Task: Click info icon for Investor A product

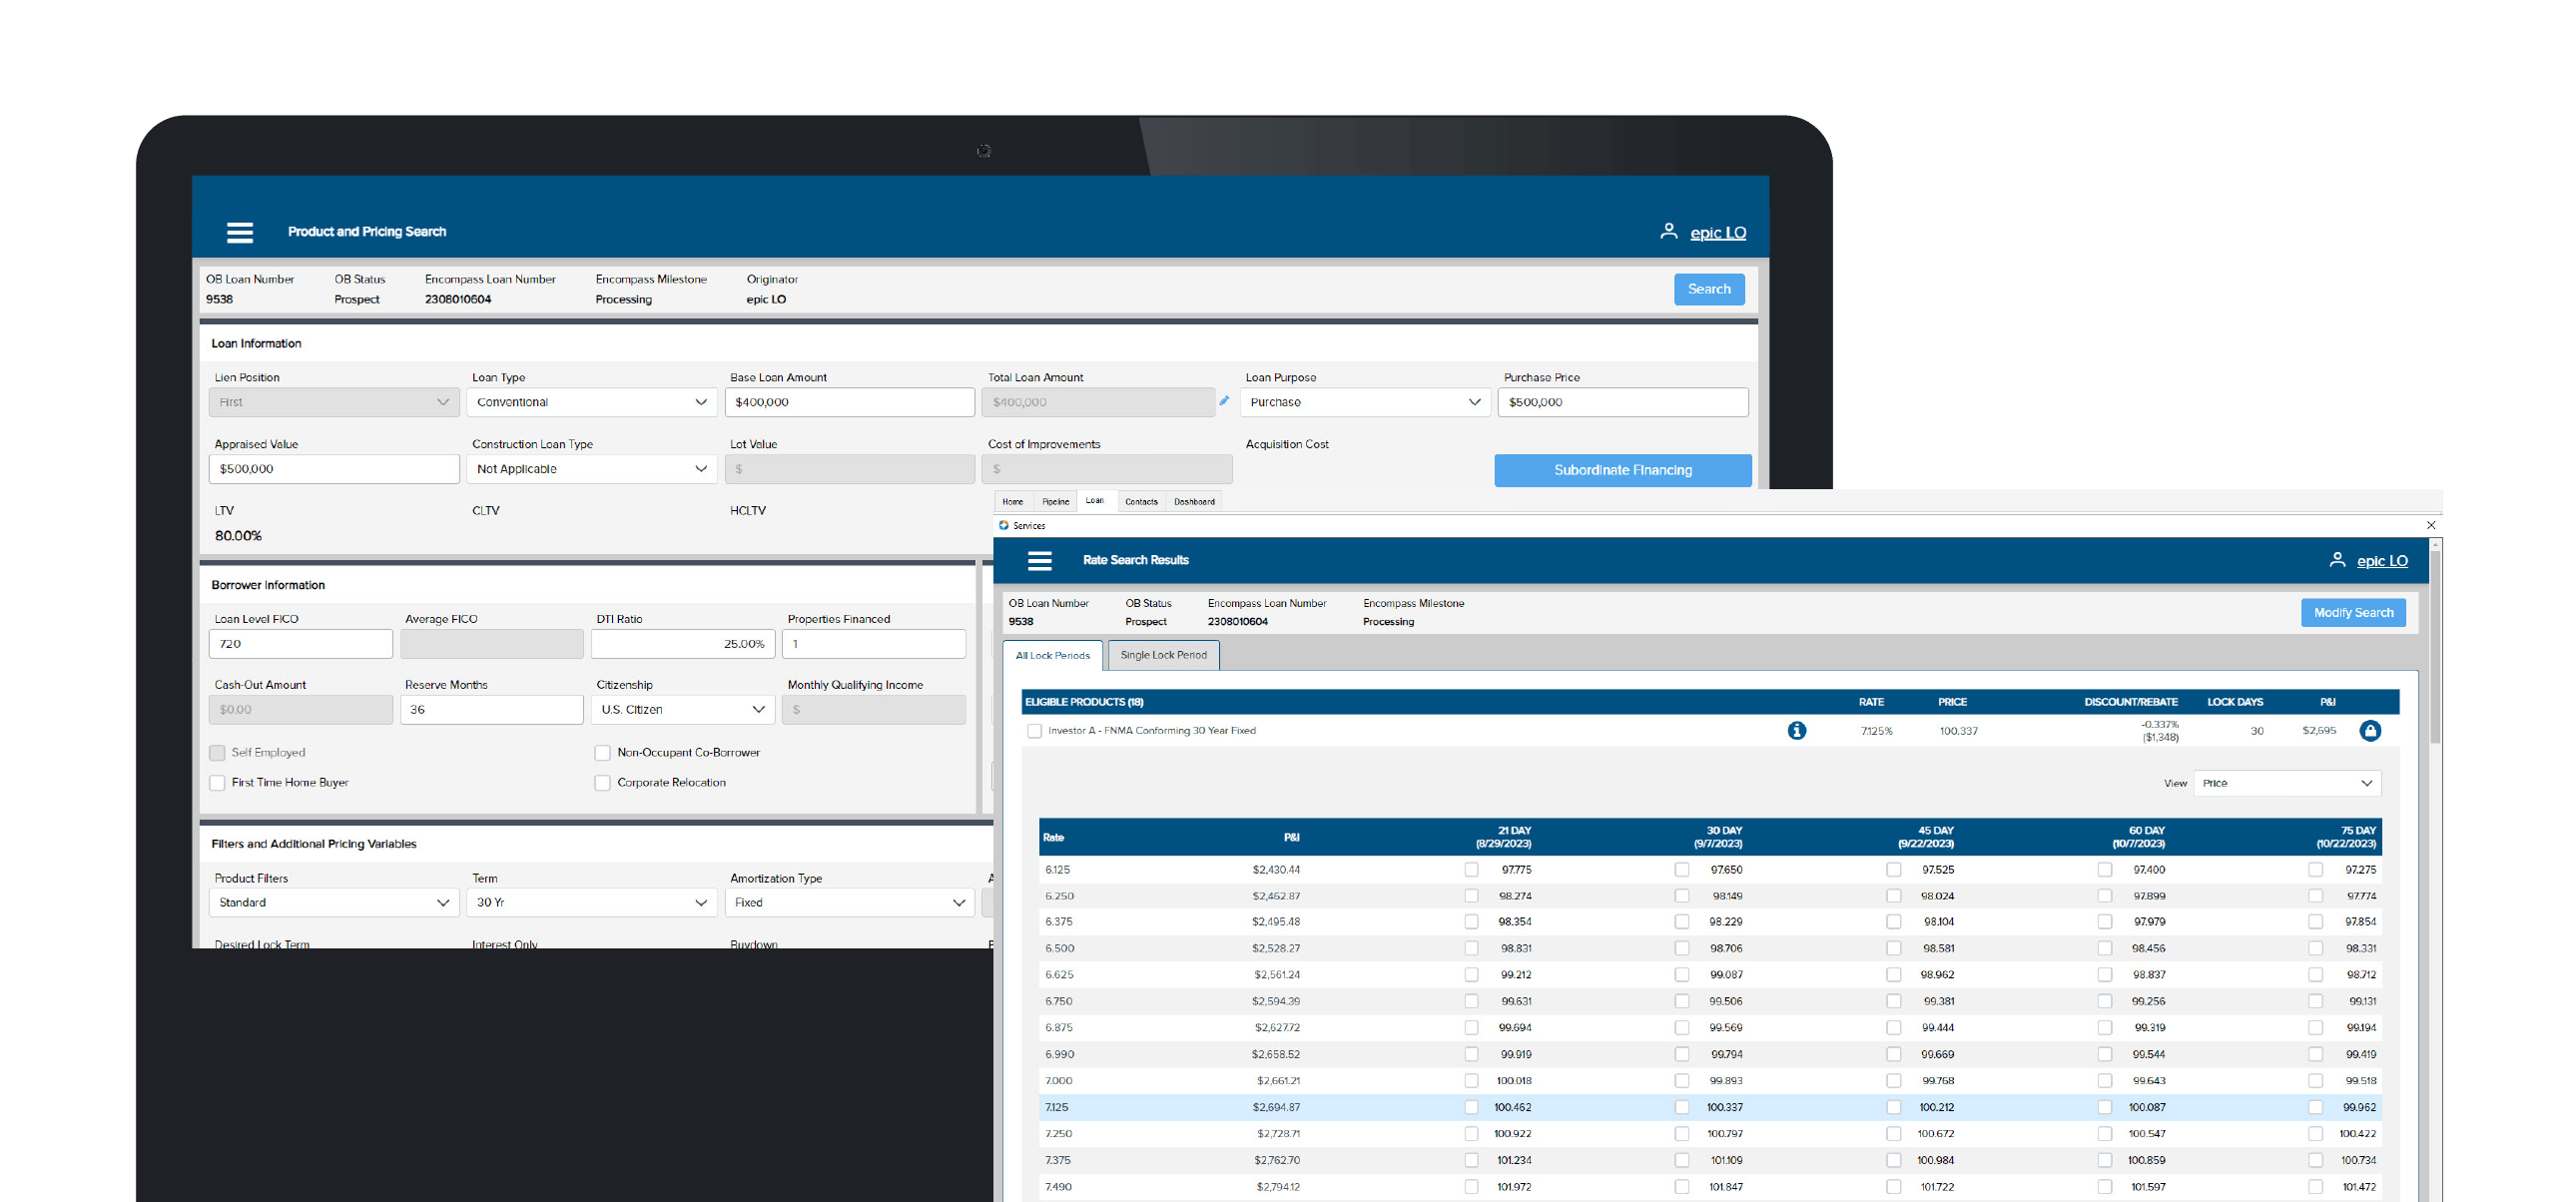Action: coord(1797,731)
